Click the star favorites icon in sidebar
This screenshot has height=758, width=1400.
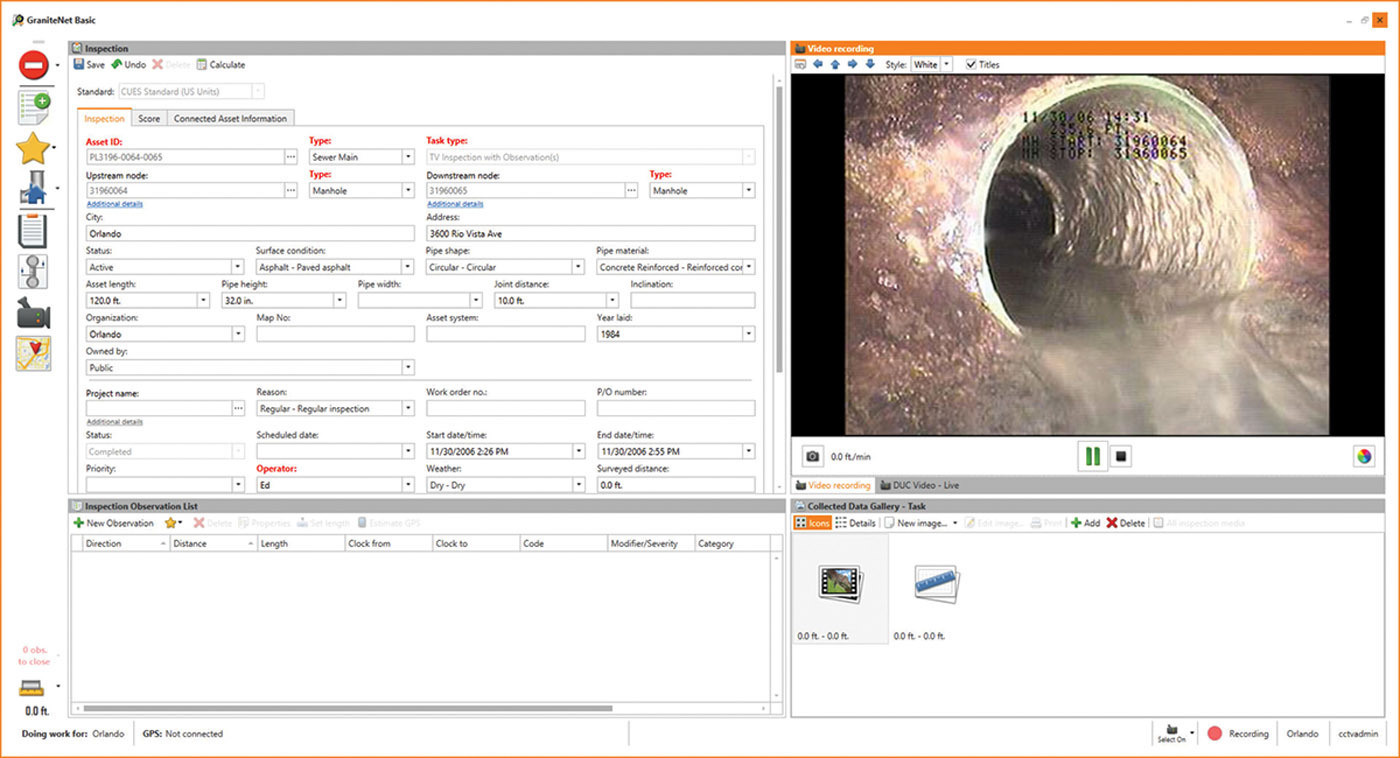coord(33,147)
